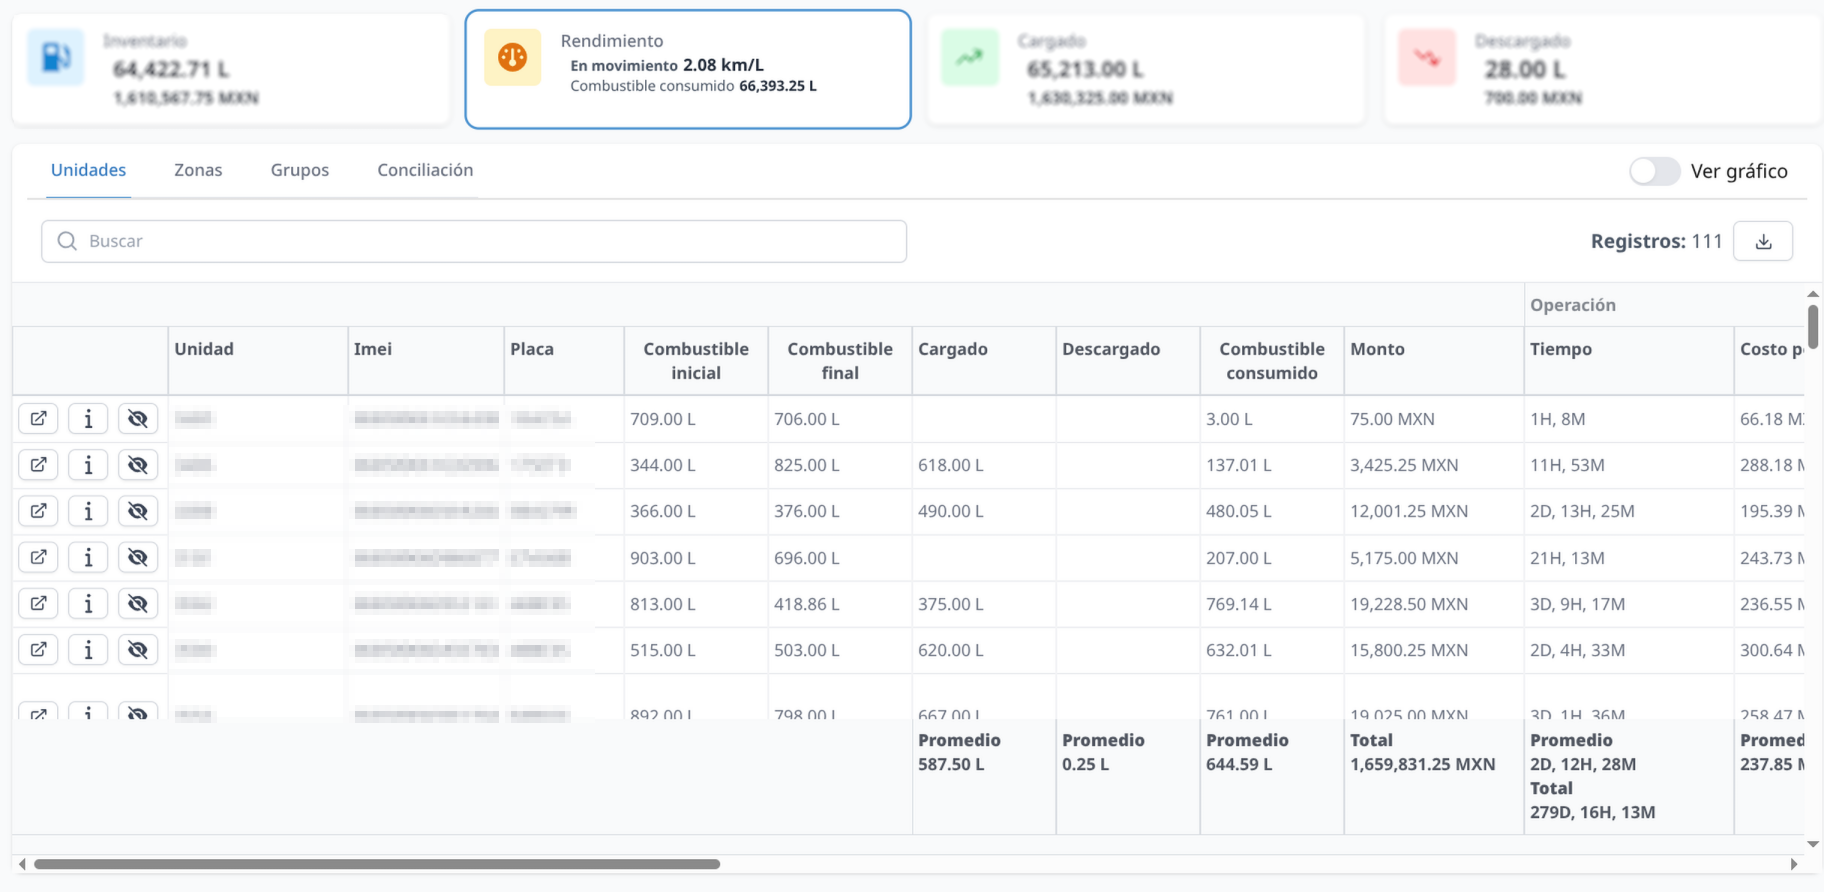Click the horizontal scrollbar under the table
The image size is (1824, 892).
[x=377, y=864]
